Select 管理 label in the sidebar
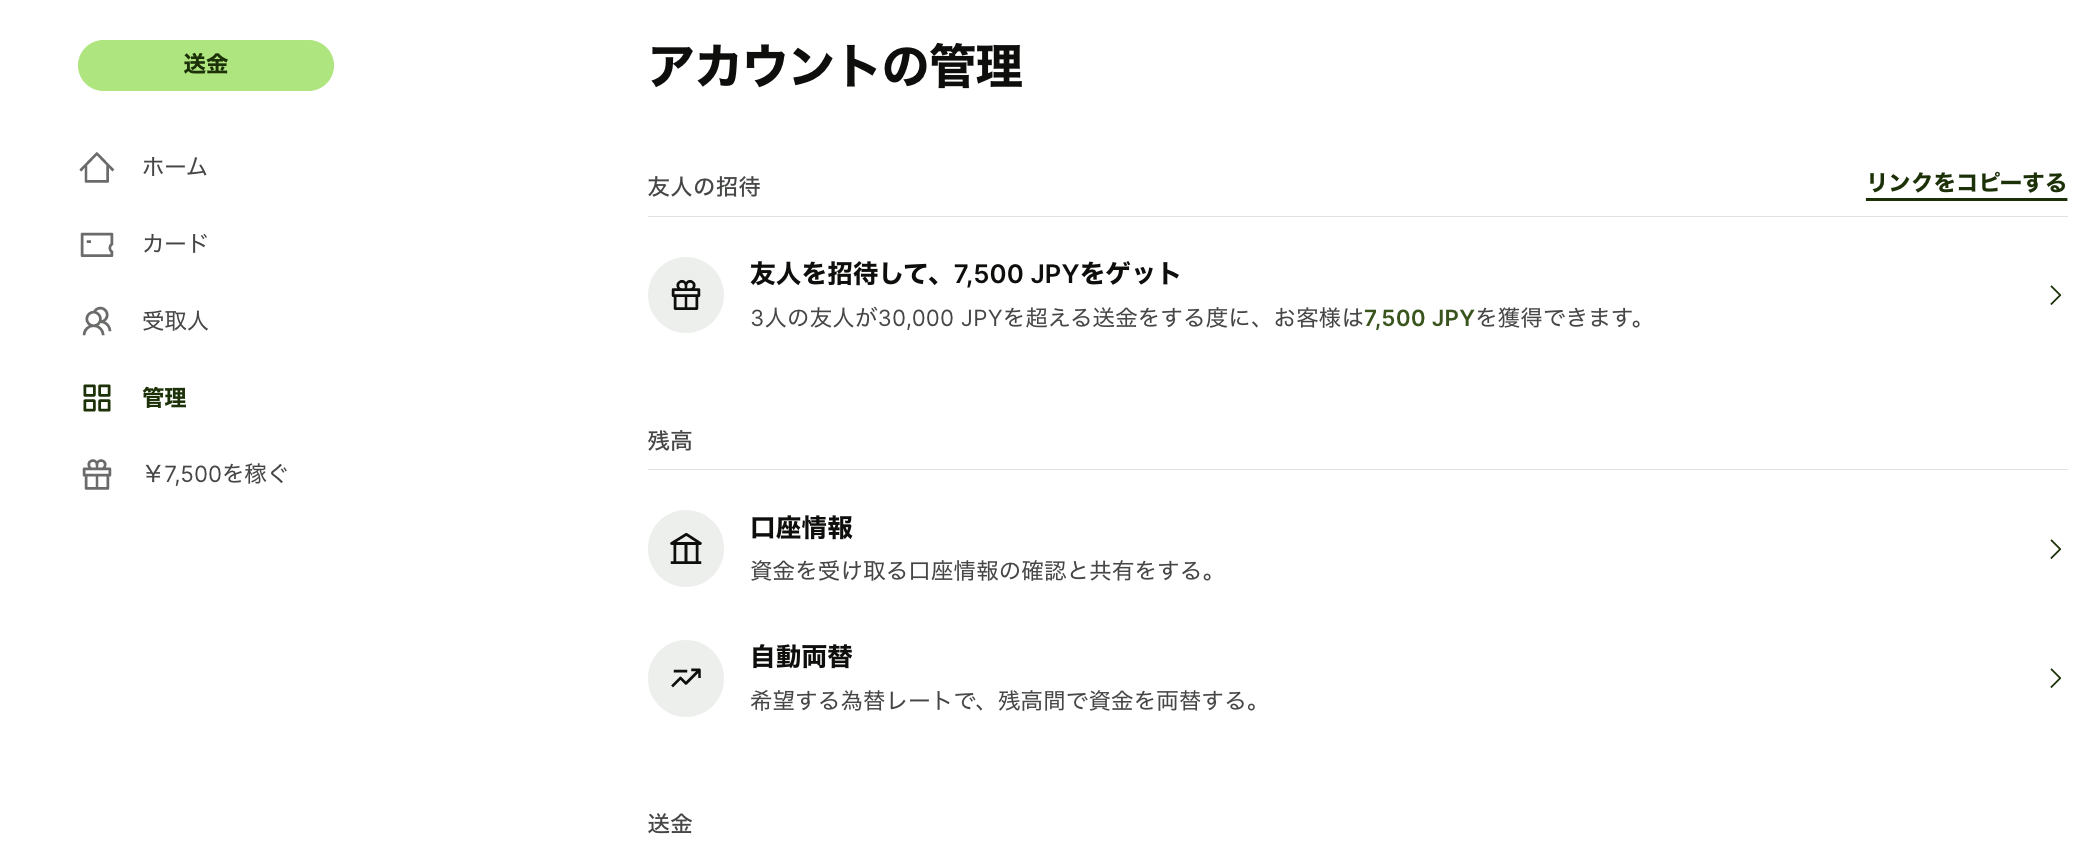 [164, 398]
